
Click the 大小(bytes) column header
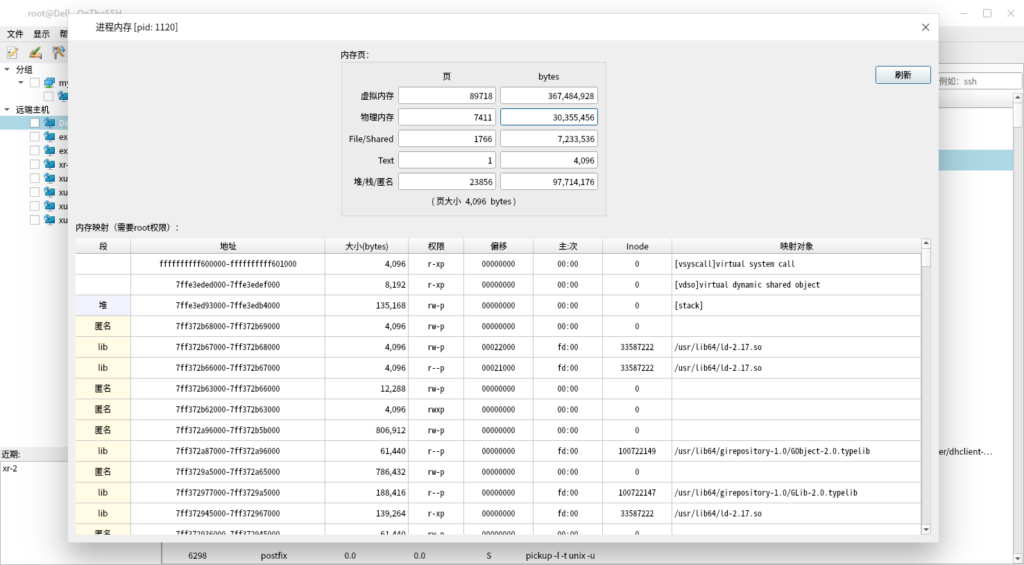(369, 246)
